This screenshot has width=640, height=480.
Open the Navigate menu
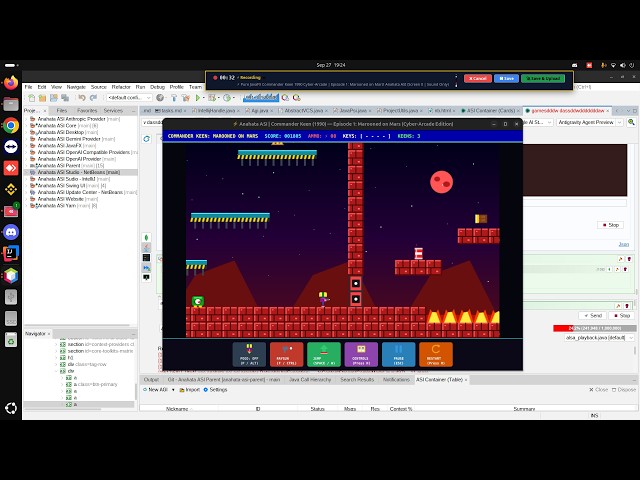click(76, 87)
